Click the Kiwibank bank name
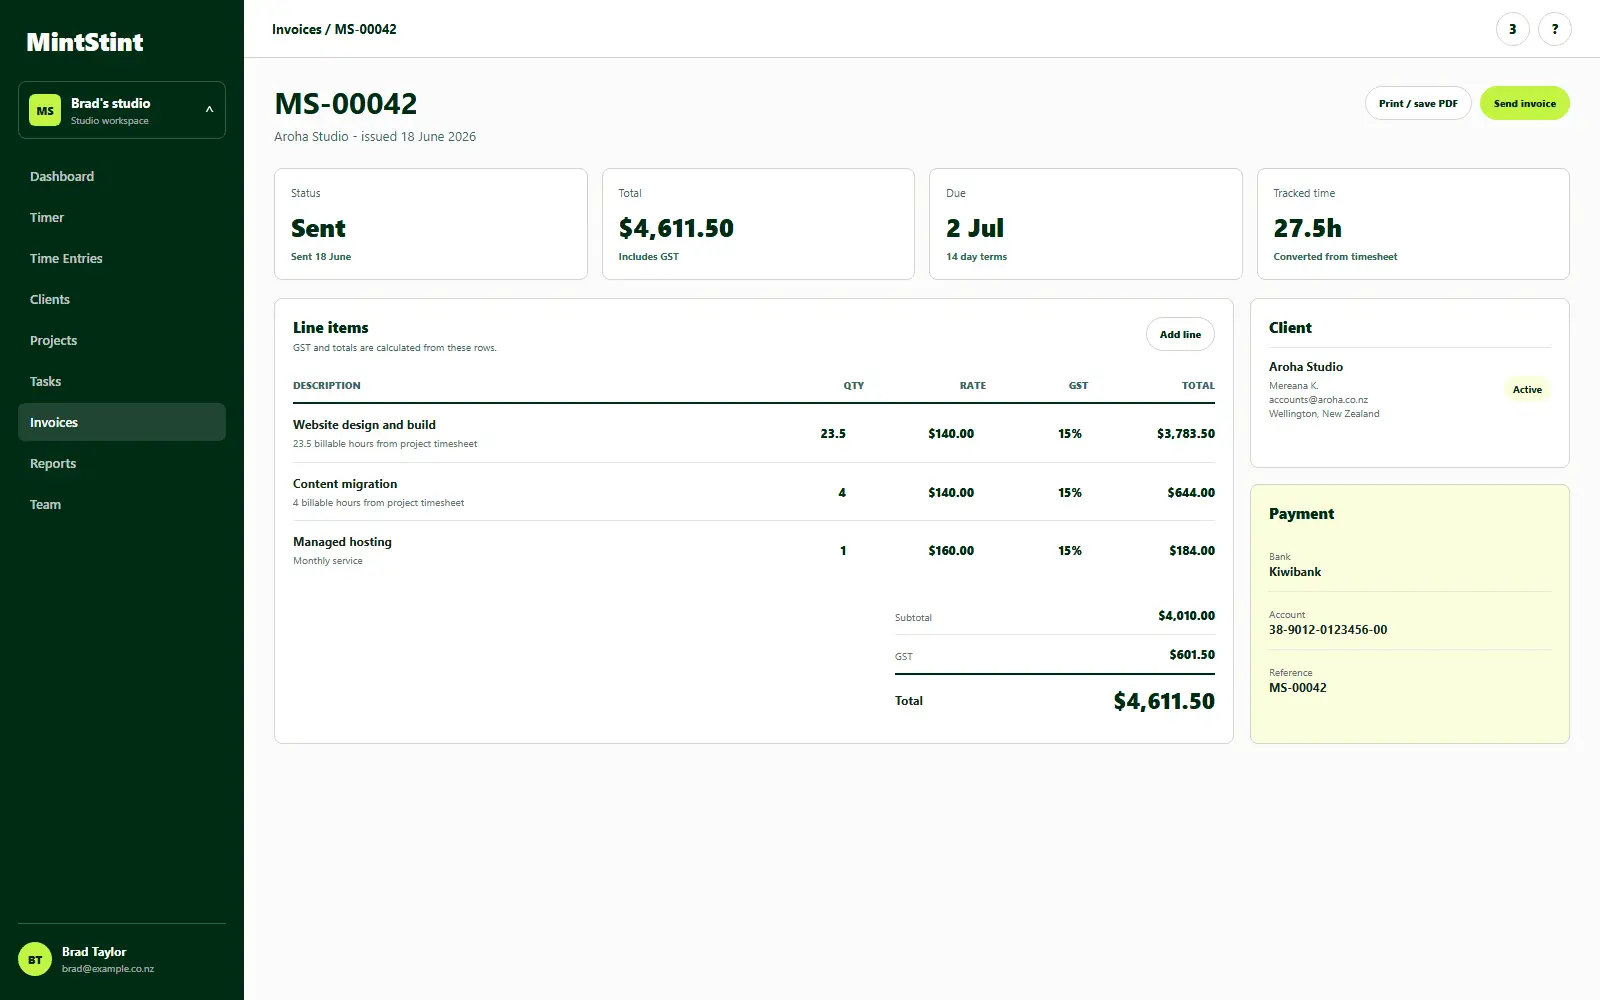Image resolution: width=1600 pixels, height=1000 pixels. point(1295,572)
